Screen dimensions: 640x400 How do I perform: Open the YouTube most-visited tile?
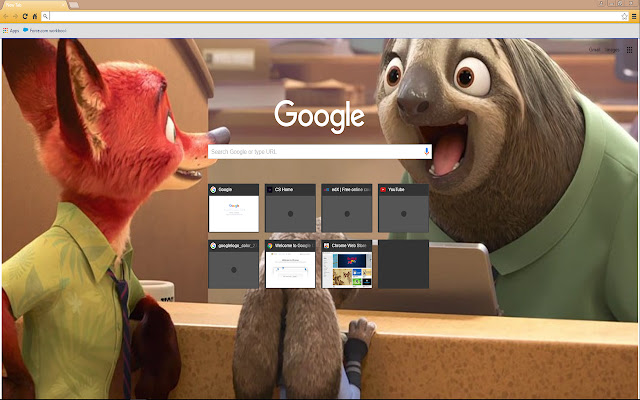click(x=403, y=208)
